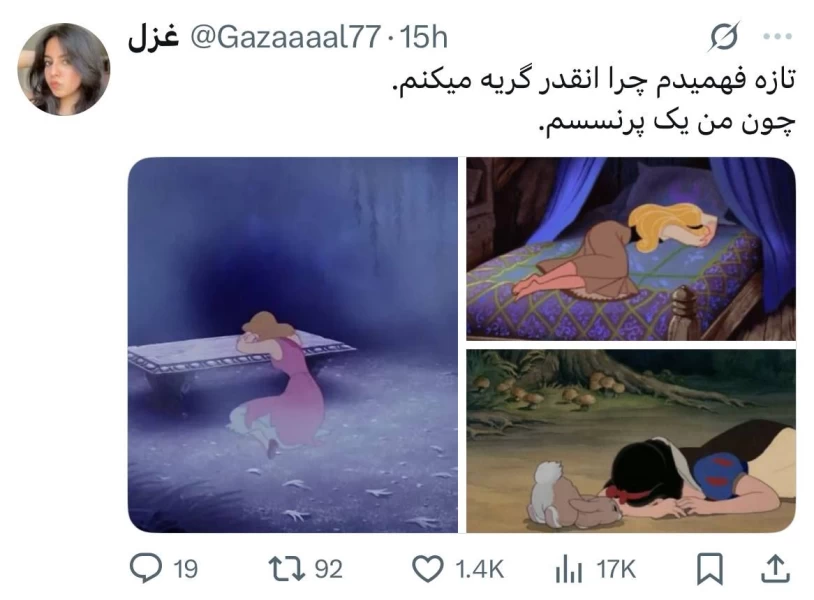Screen dimensions: 814x600
Task: View analytics via bar chart icon
Action: (x=567, y=569)
